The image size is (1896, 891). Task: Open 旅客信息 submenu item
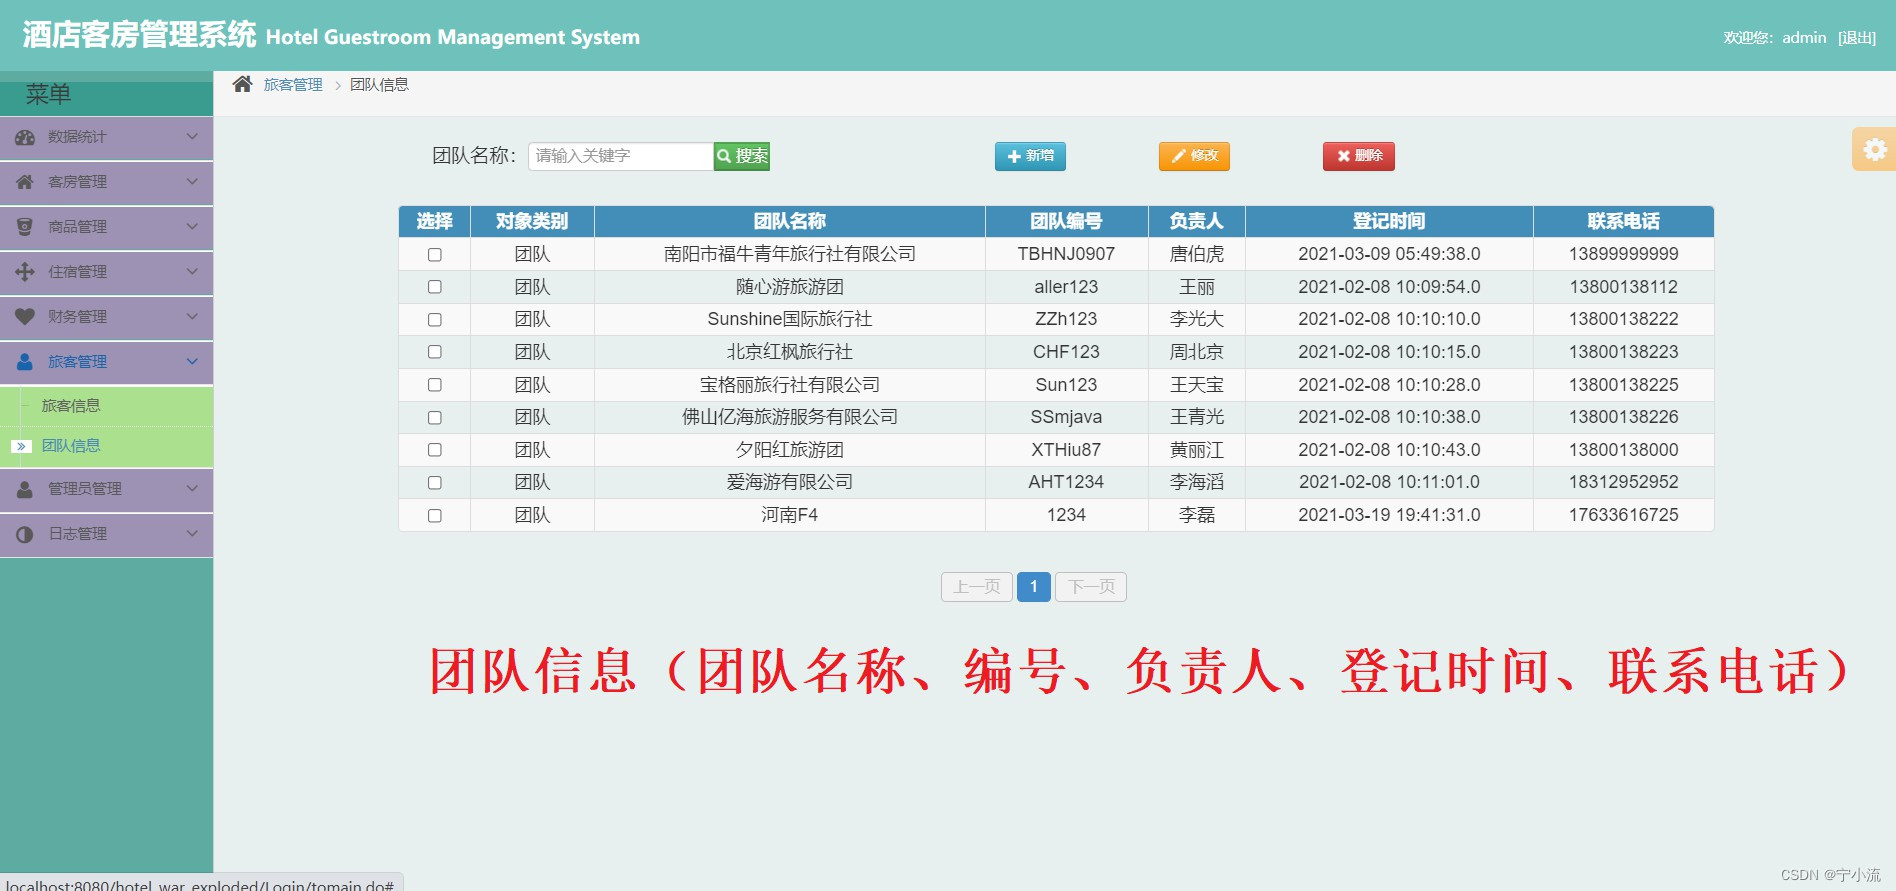(106, 406)
